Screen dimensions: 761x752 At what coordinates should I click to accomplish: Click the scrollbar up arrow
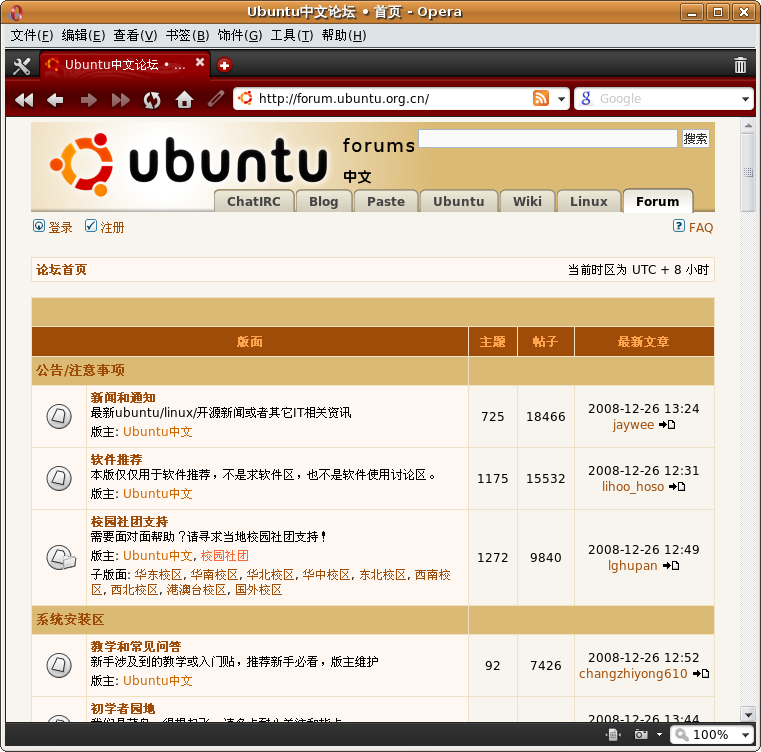tap(748, 126)
